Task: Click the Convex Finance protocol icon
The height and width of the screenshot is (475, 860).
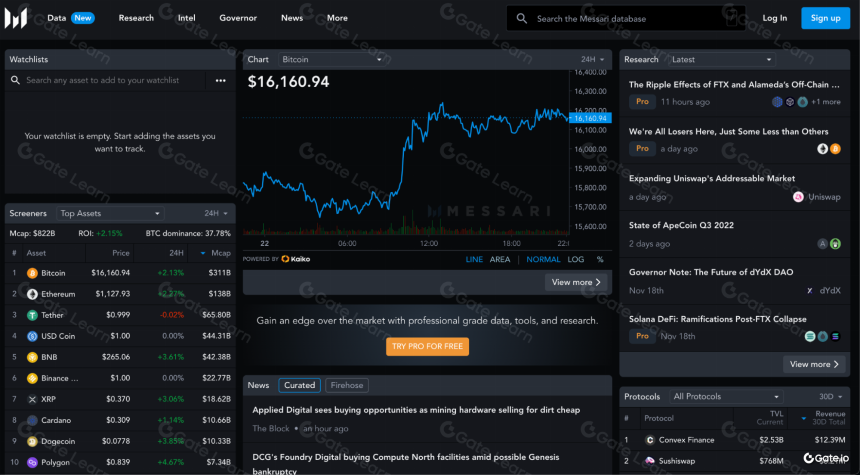Action: click(650, 440)
